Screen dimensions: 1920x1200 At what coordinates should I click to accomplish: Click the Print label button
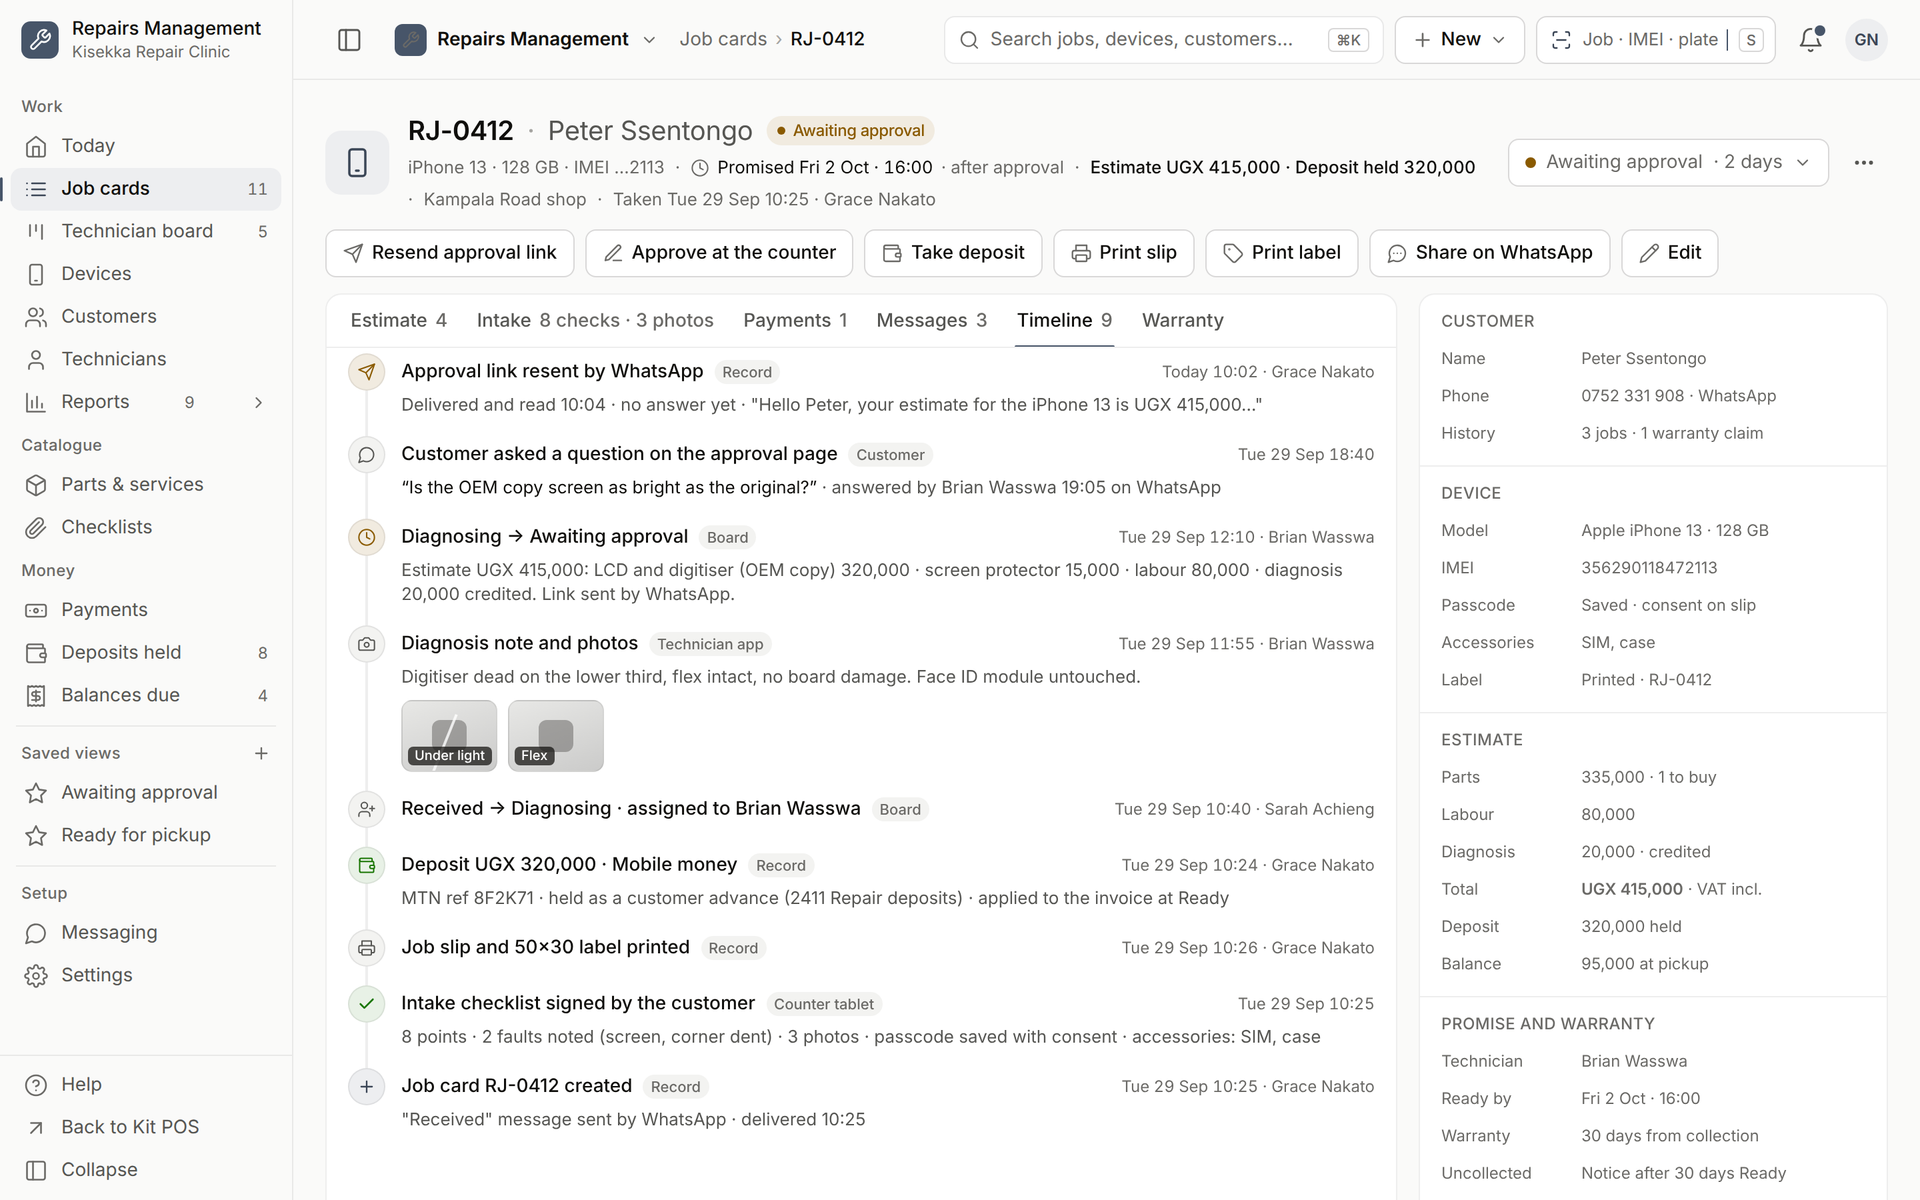click(1281, 253)
